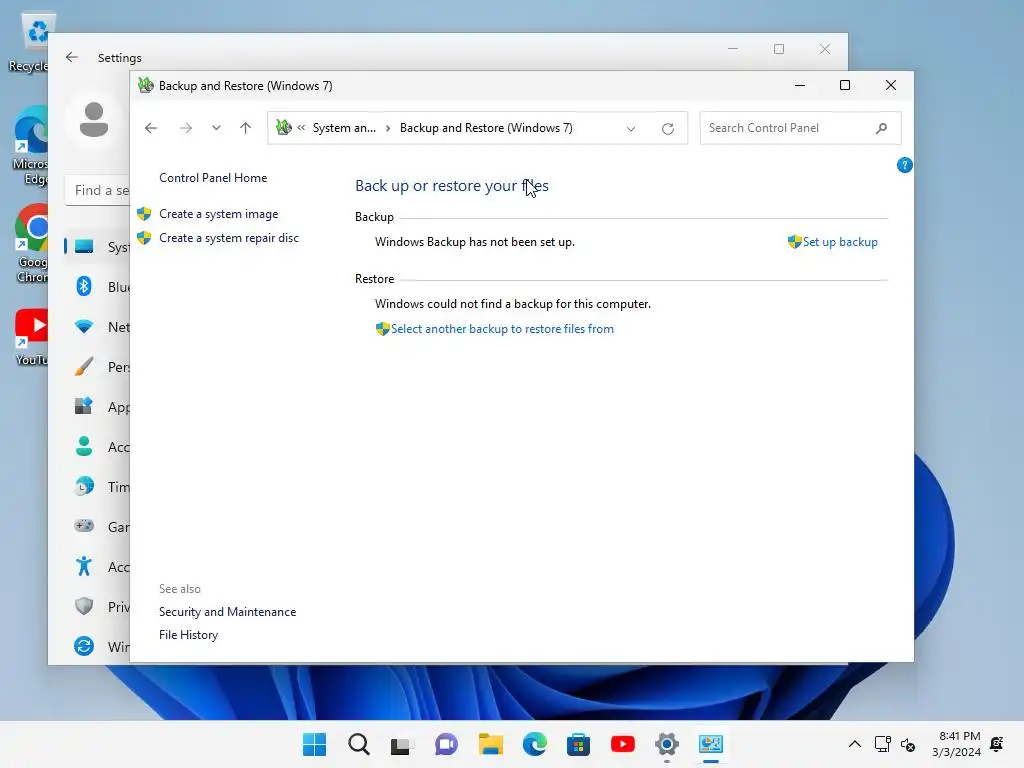Screen dimensions: 1024x768
Task: Click Create a system repair disc
Action: [229, 238]
